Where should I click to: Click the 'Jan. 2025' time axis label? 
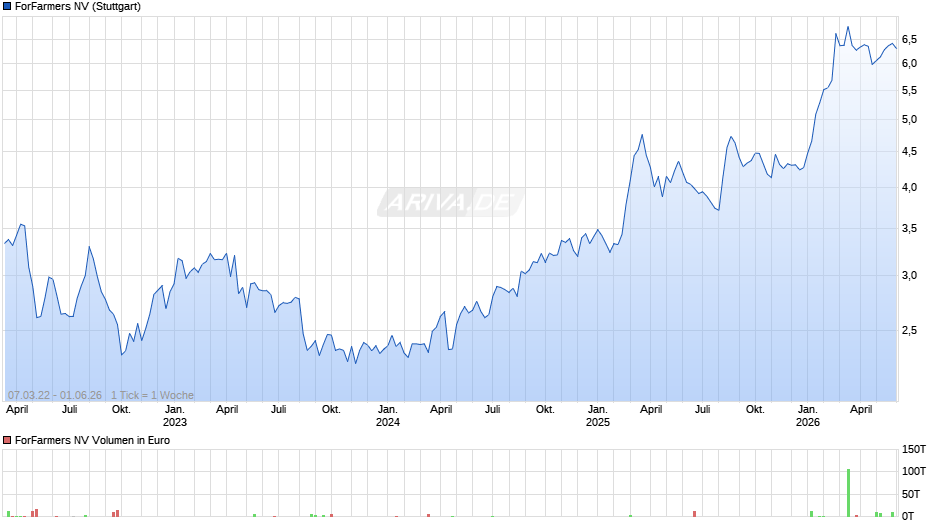[598, 416]
